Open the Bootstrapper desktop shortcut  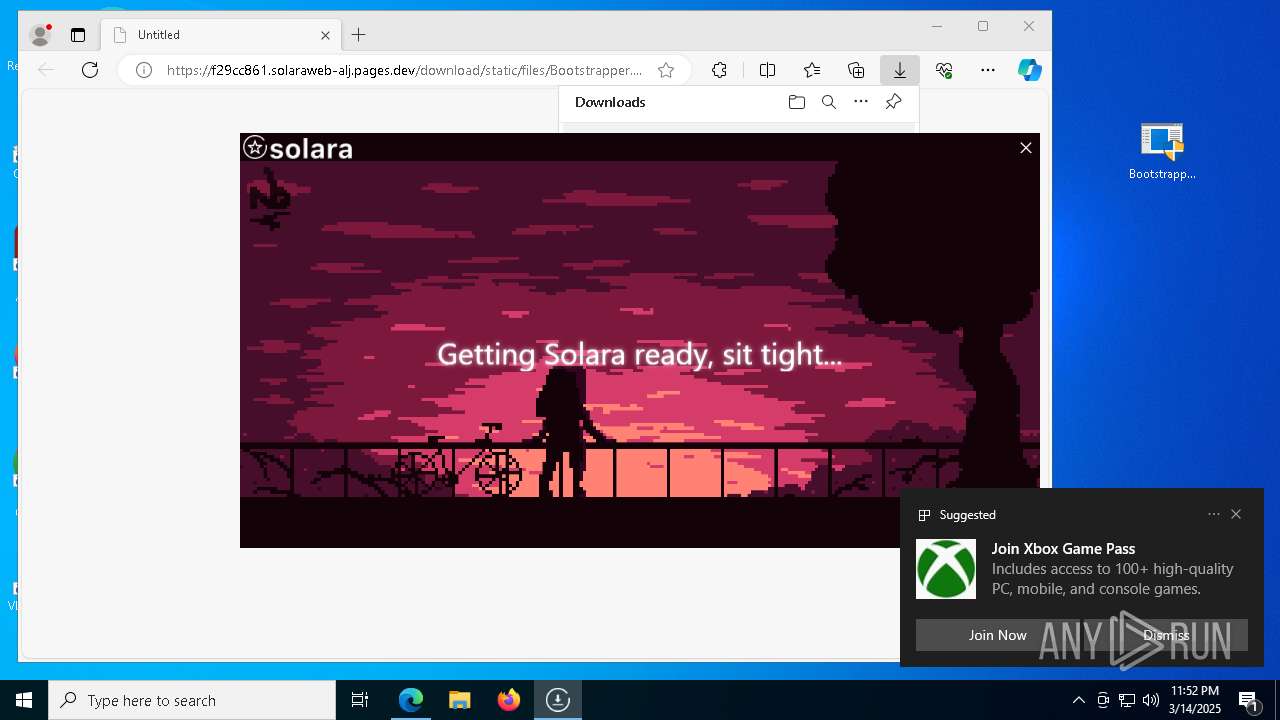click(x=1162, y=152)
